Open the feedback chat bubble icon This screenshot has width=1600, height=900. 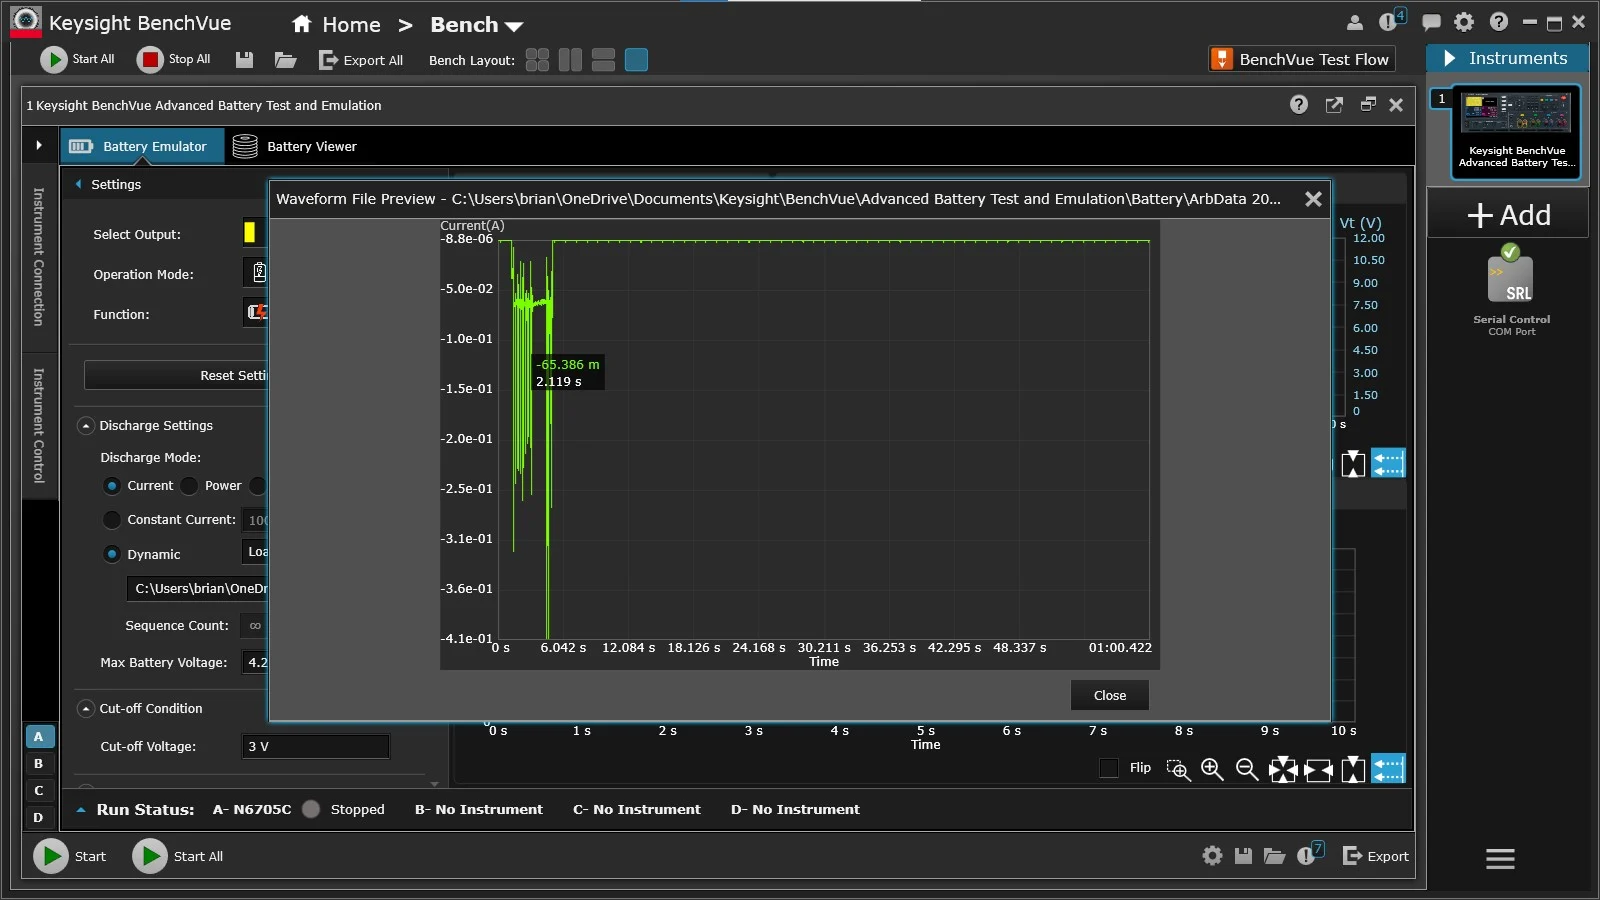pyautogui.click(x=1431, y=23)
